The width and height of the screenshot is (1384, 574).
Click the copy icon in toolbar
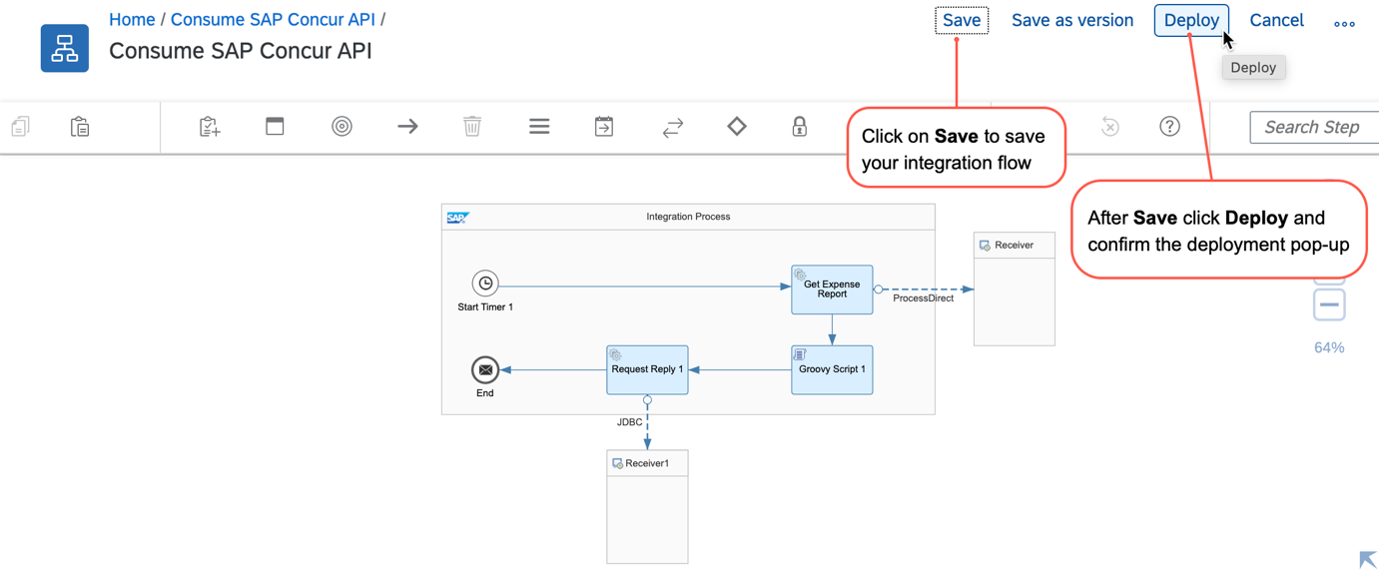pos(20,127)
